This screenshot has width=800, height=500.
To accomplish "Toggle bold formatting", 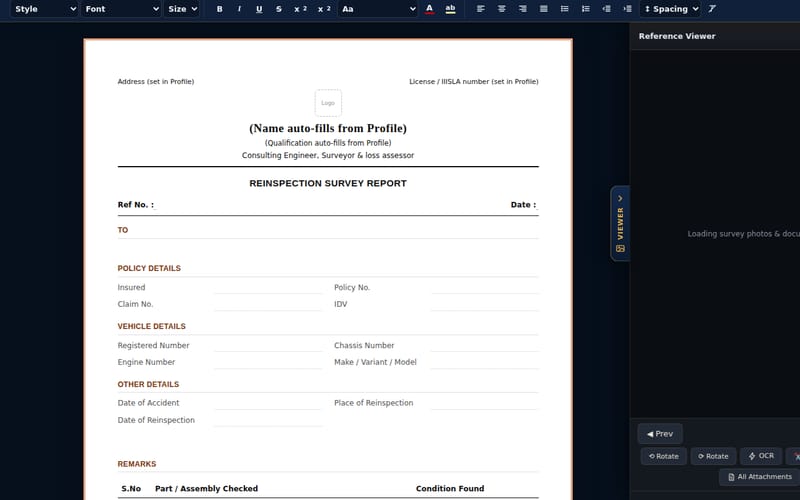I will (x=219, y=9).
